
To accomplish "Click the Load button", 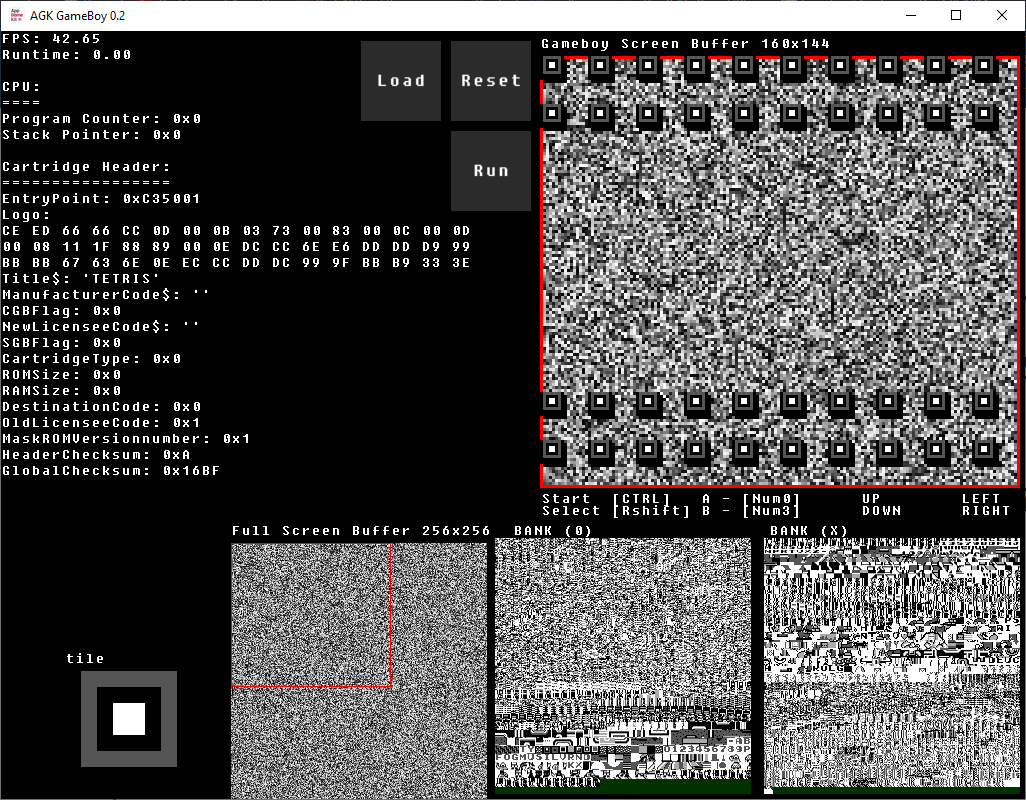I will click(x=400, y=81).
